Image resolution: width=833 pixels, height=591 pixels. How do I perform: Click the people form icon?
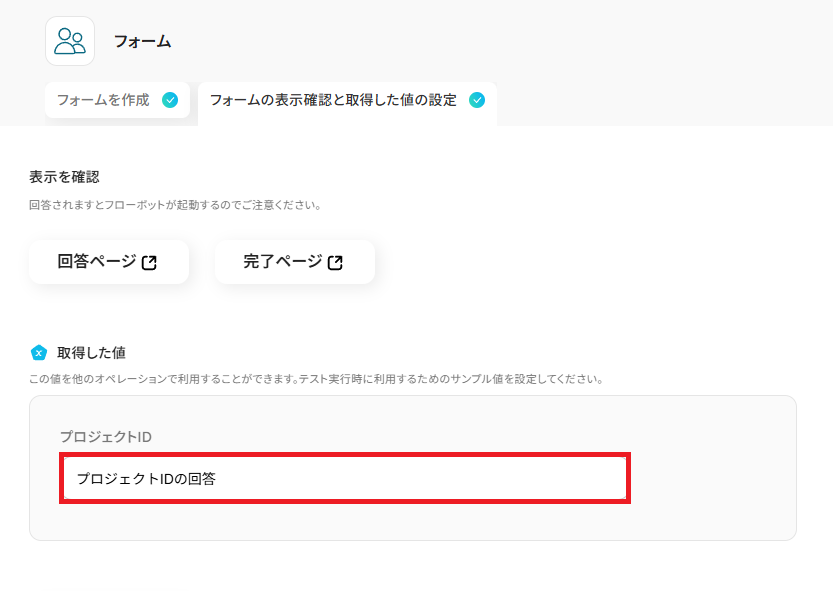point(70,41)
